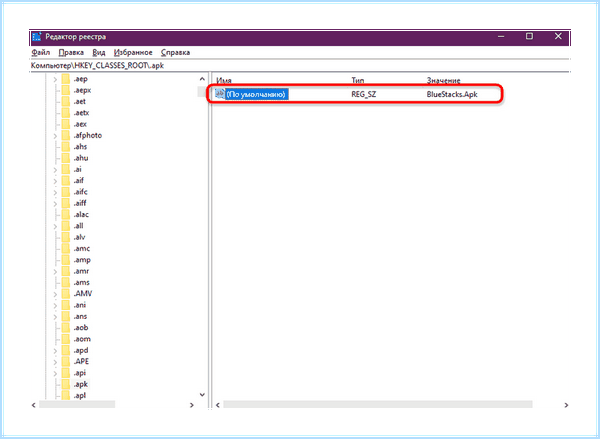This screenshot has width=600, height=439.
Task: Click the folder icon of .AMV key
Action: [x=66, y=294]
